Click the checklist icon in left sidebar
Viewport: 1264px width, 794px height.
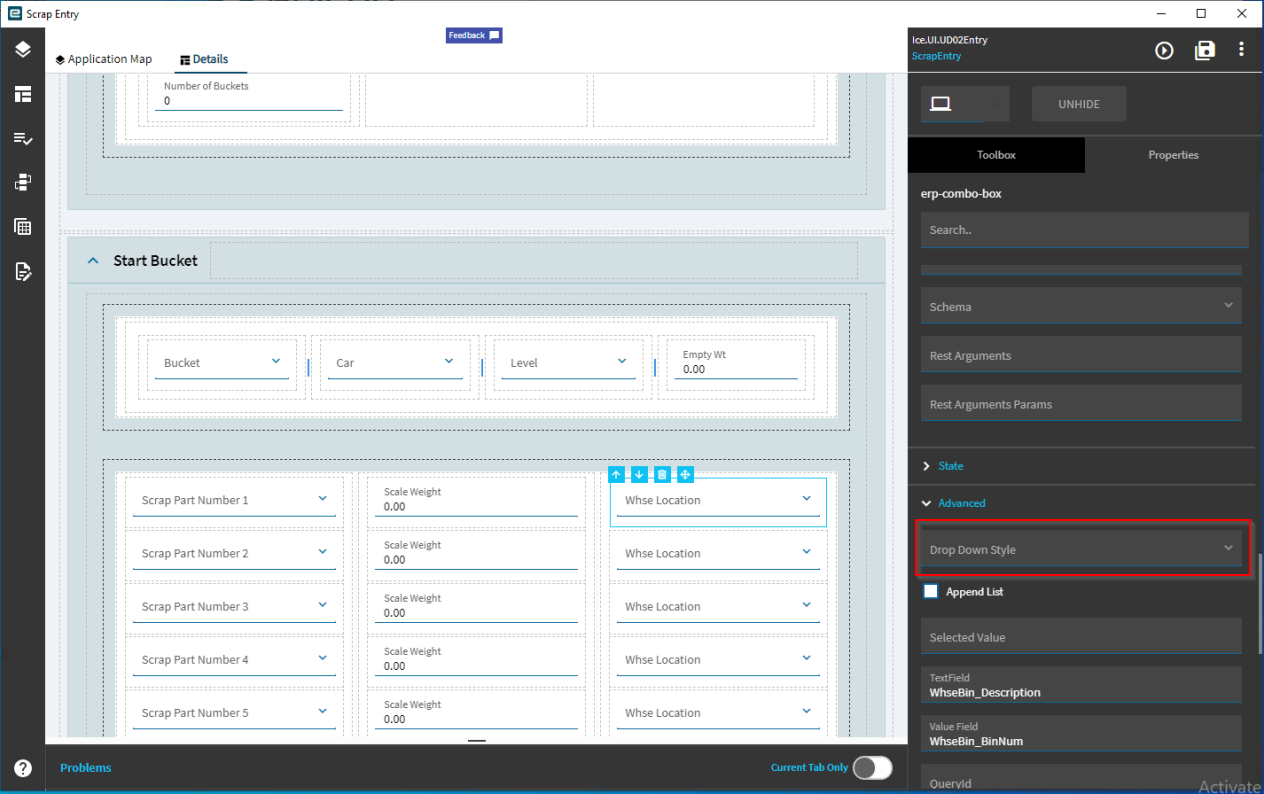tap(23, 139)
